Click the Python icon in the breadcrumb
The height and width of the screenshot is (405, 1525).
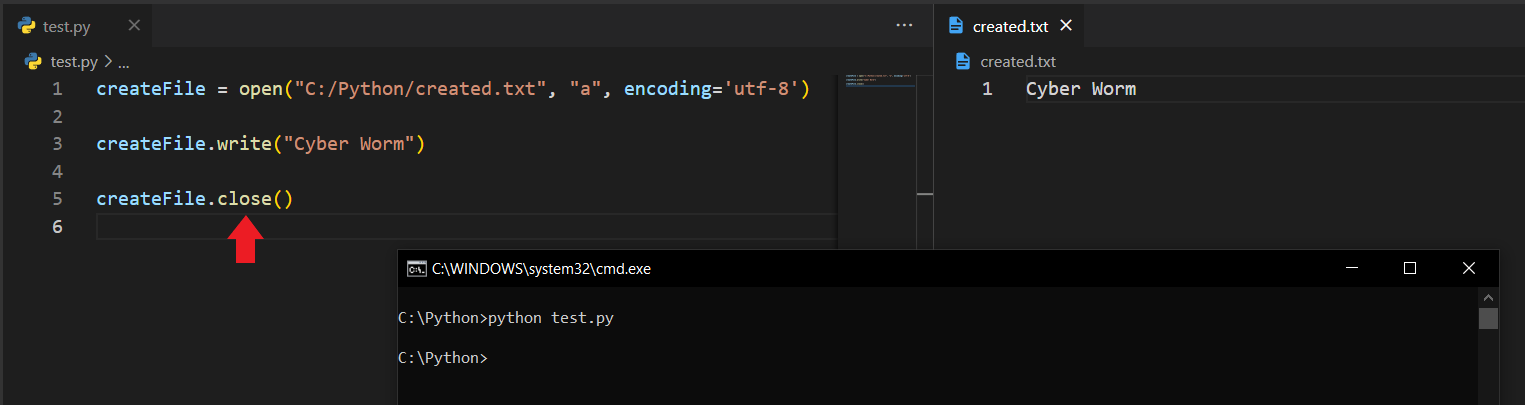click(34, 62)
